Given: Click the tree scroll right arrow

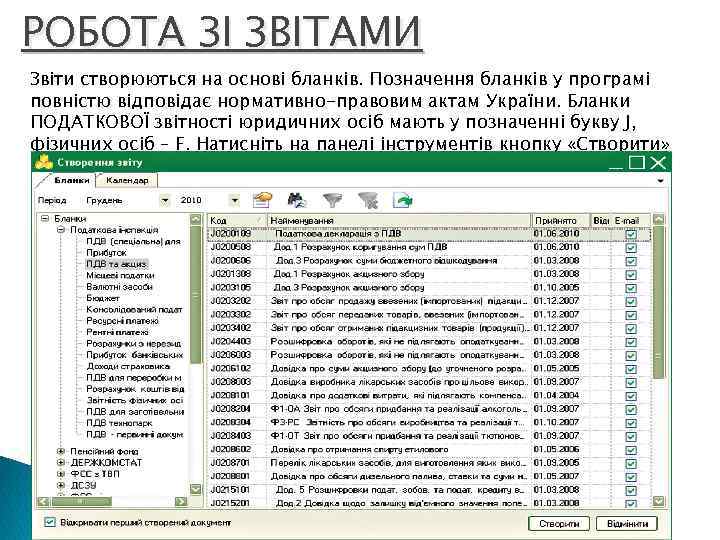Looking at the screenshot, I should click(x=181, y=501).
